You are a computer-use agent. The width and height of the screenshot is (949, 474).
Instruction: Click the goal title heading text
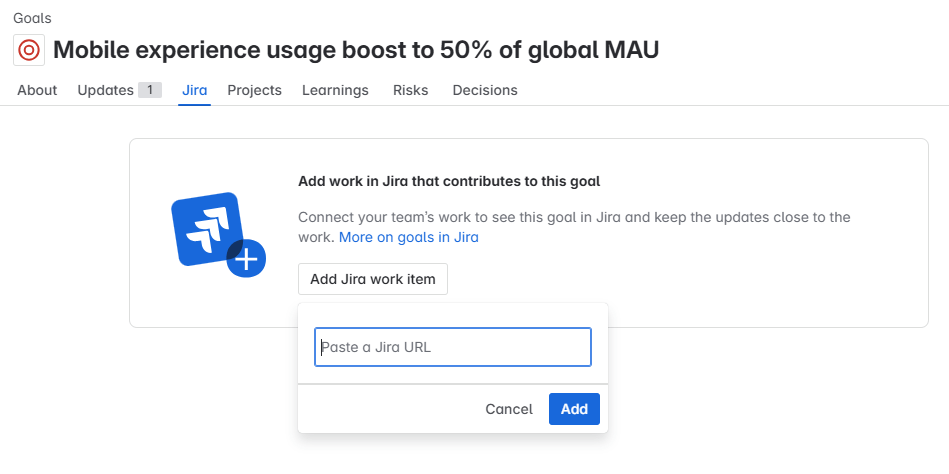356,49
